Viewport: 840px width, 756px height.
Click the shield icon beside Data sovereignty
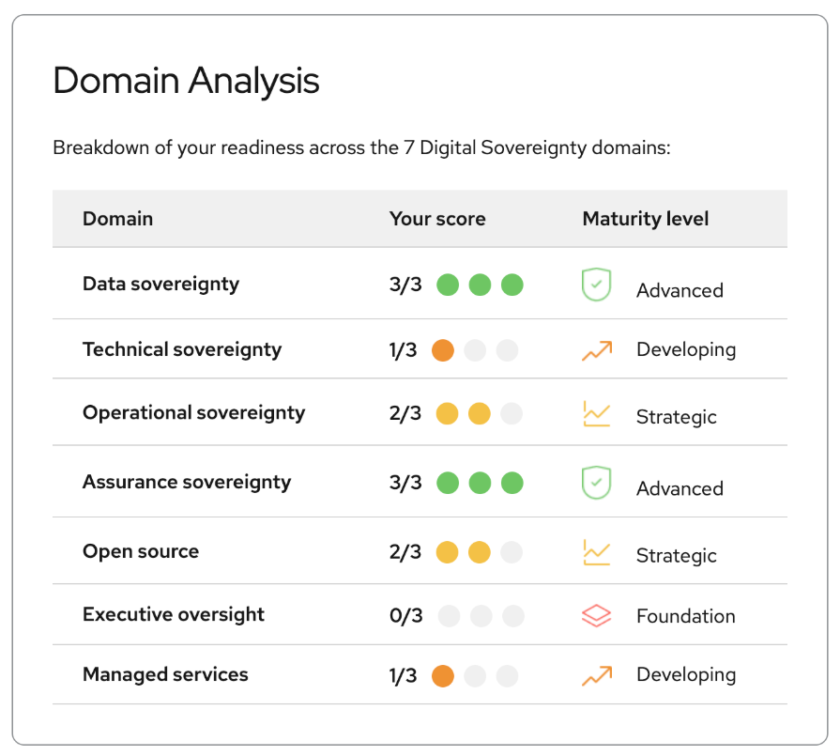(x=596, y=285)
